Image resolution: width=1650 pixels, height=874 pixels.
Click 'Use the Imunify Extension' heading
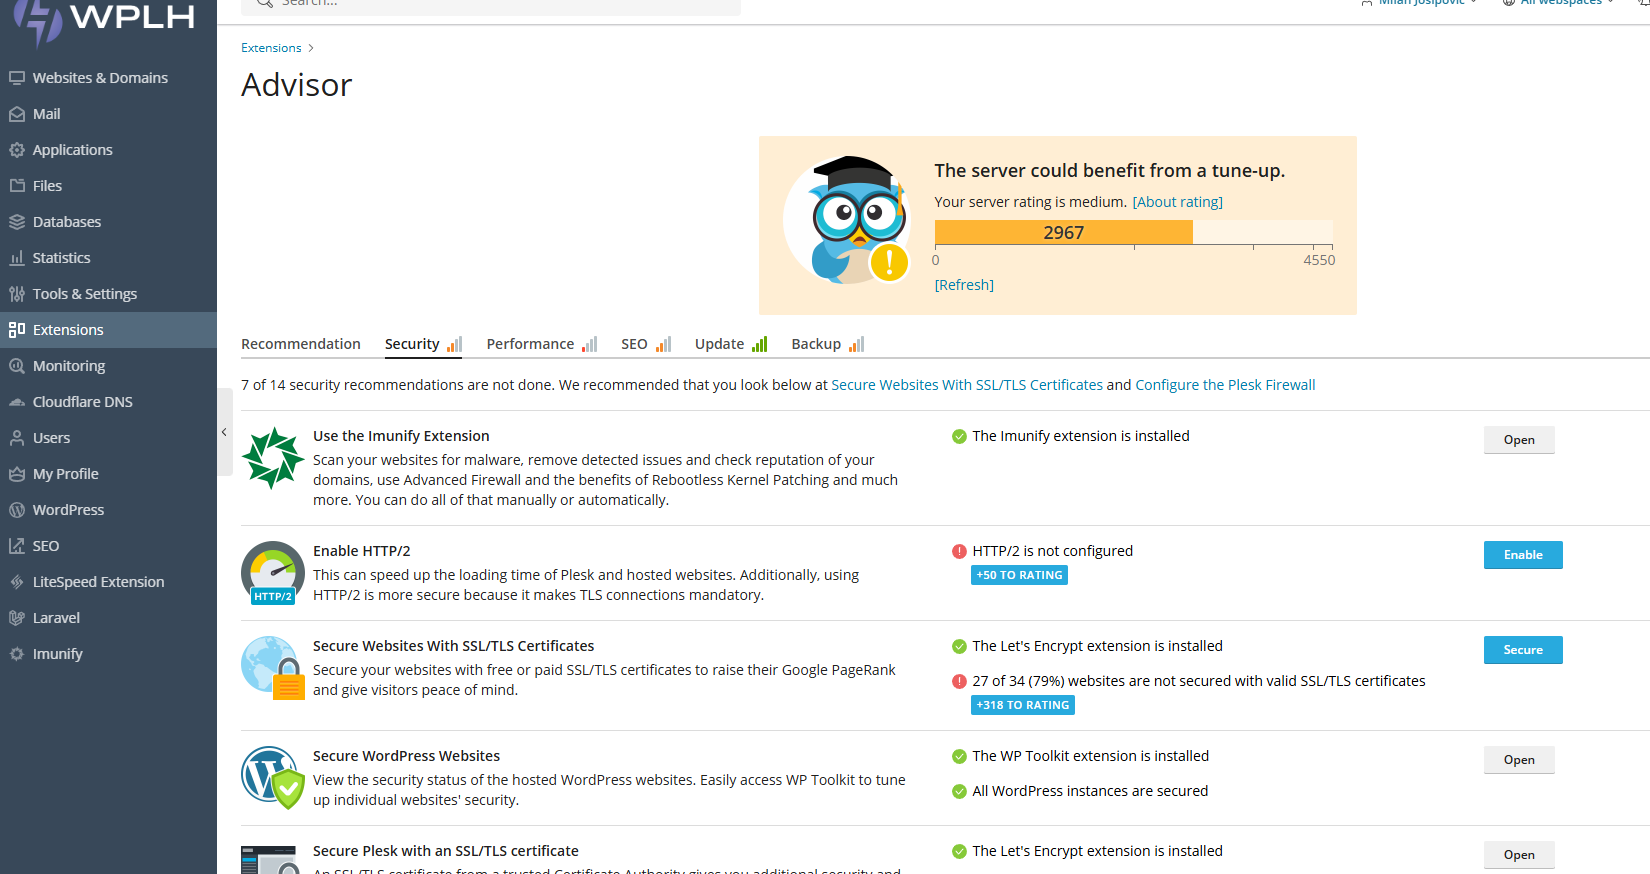click(x=401, y=436)
